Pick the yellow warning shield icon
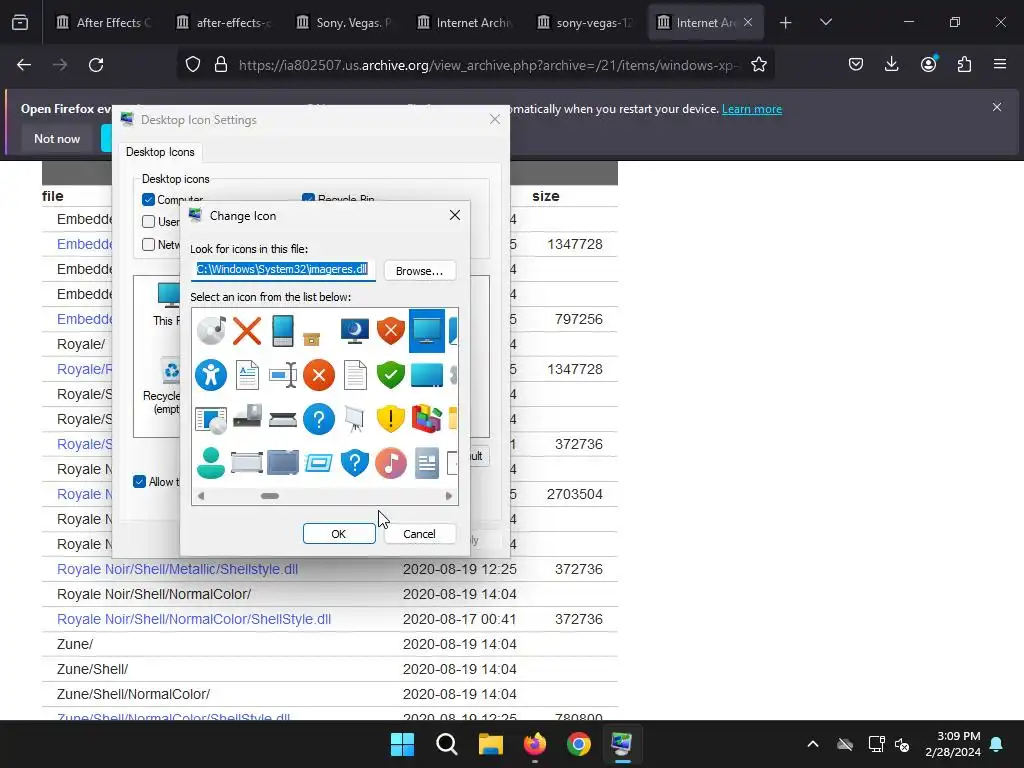This screenshot has height=768, width=1024. coord(391,419)
